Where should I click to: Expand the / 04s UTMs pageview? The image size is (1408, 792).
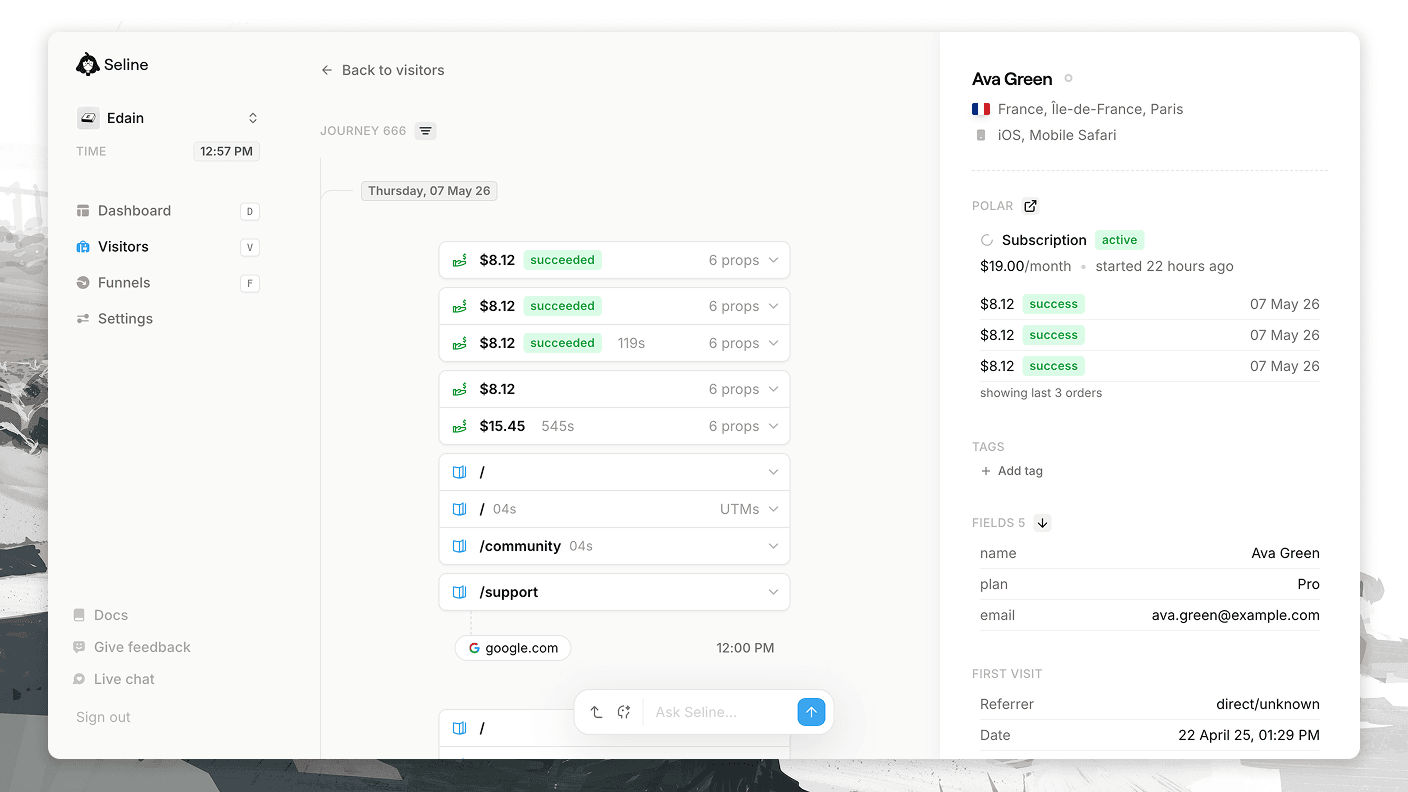(x=614, y=509)
